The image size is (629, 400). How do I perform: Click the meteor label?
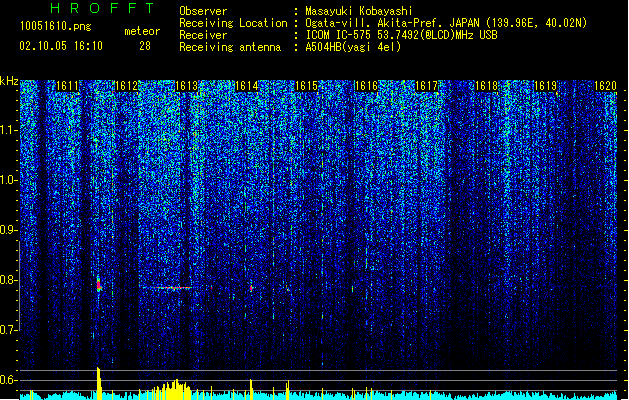pos(142,31)
